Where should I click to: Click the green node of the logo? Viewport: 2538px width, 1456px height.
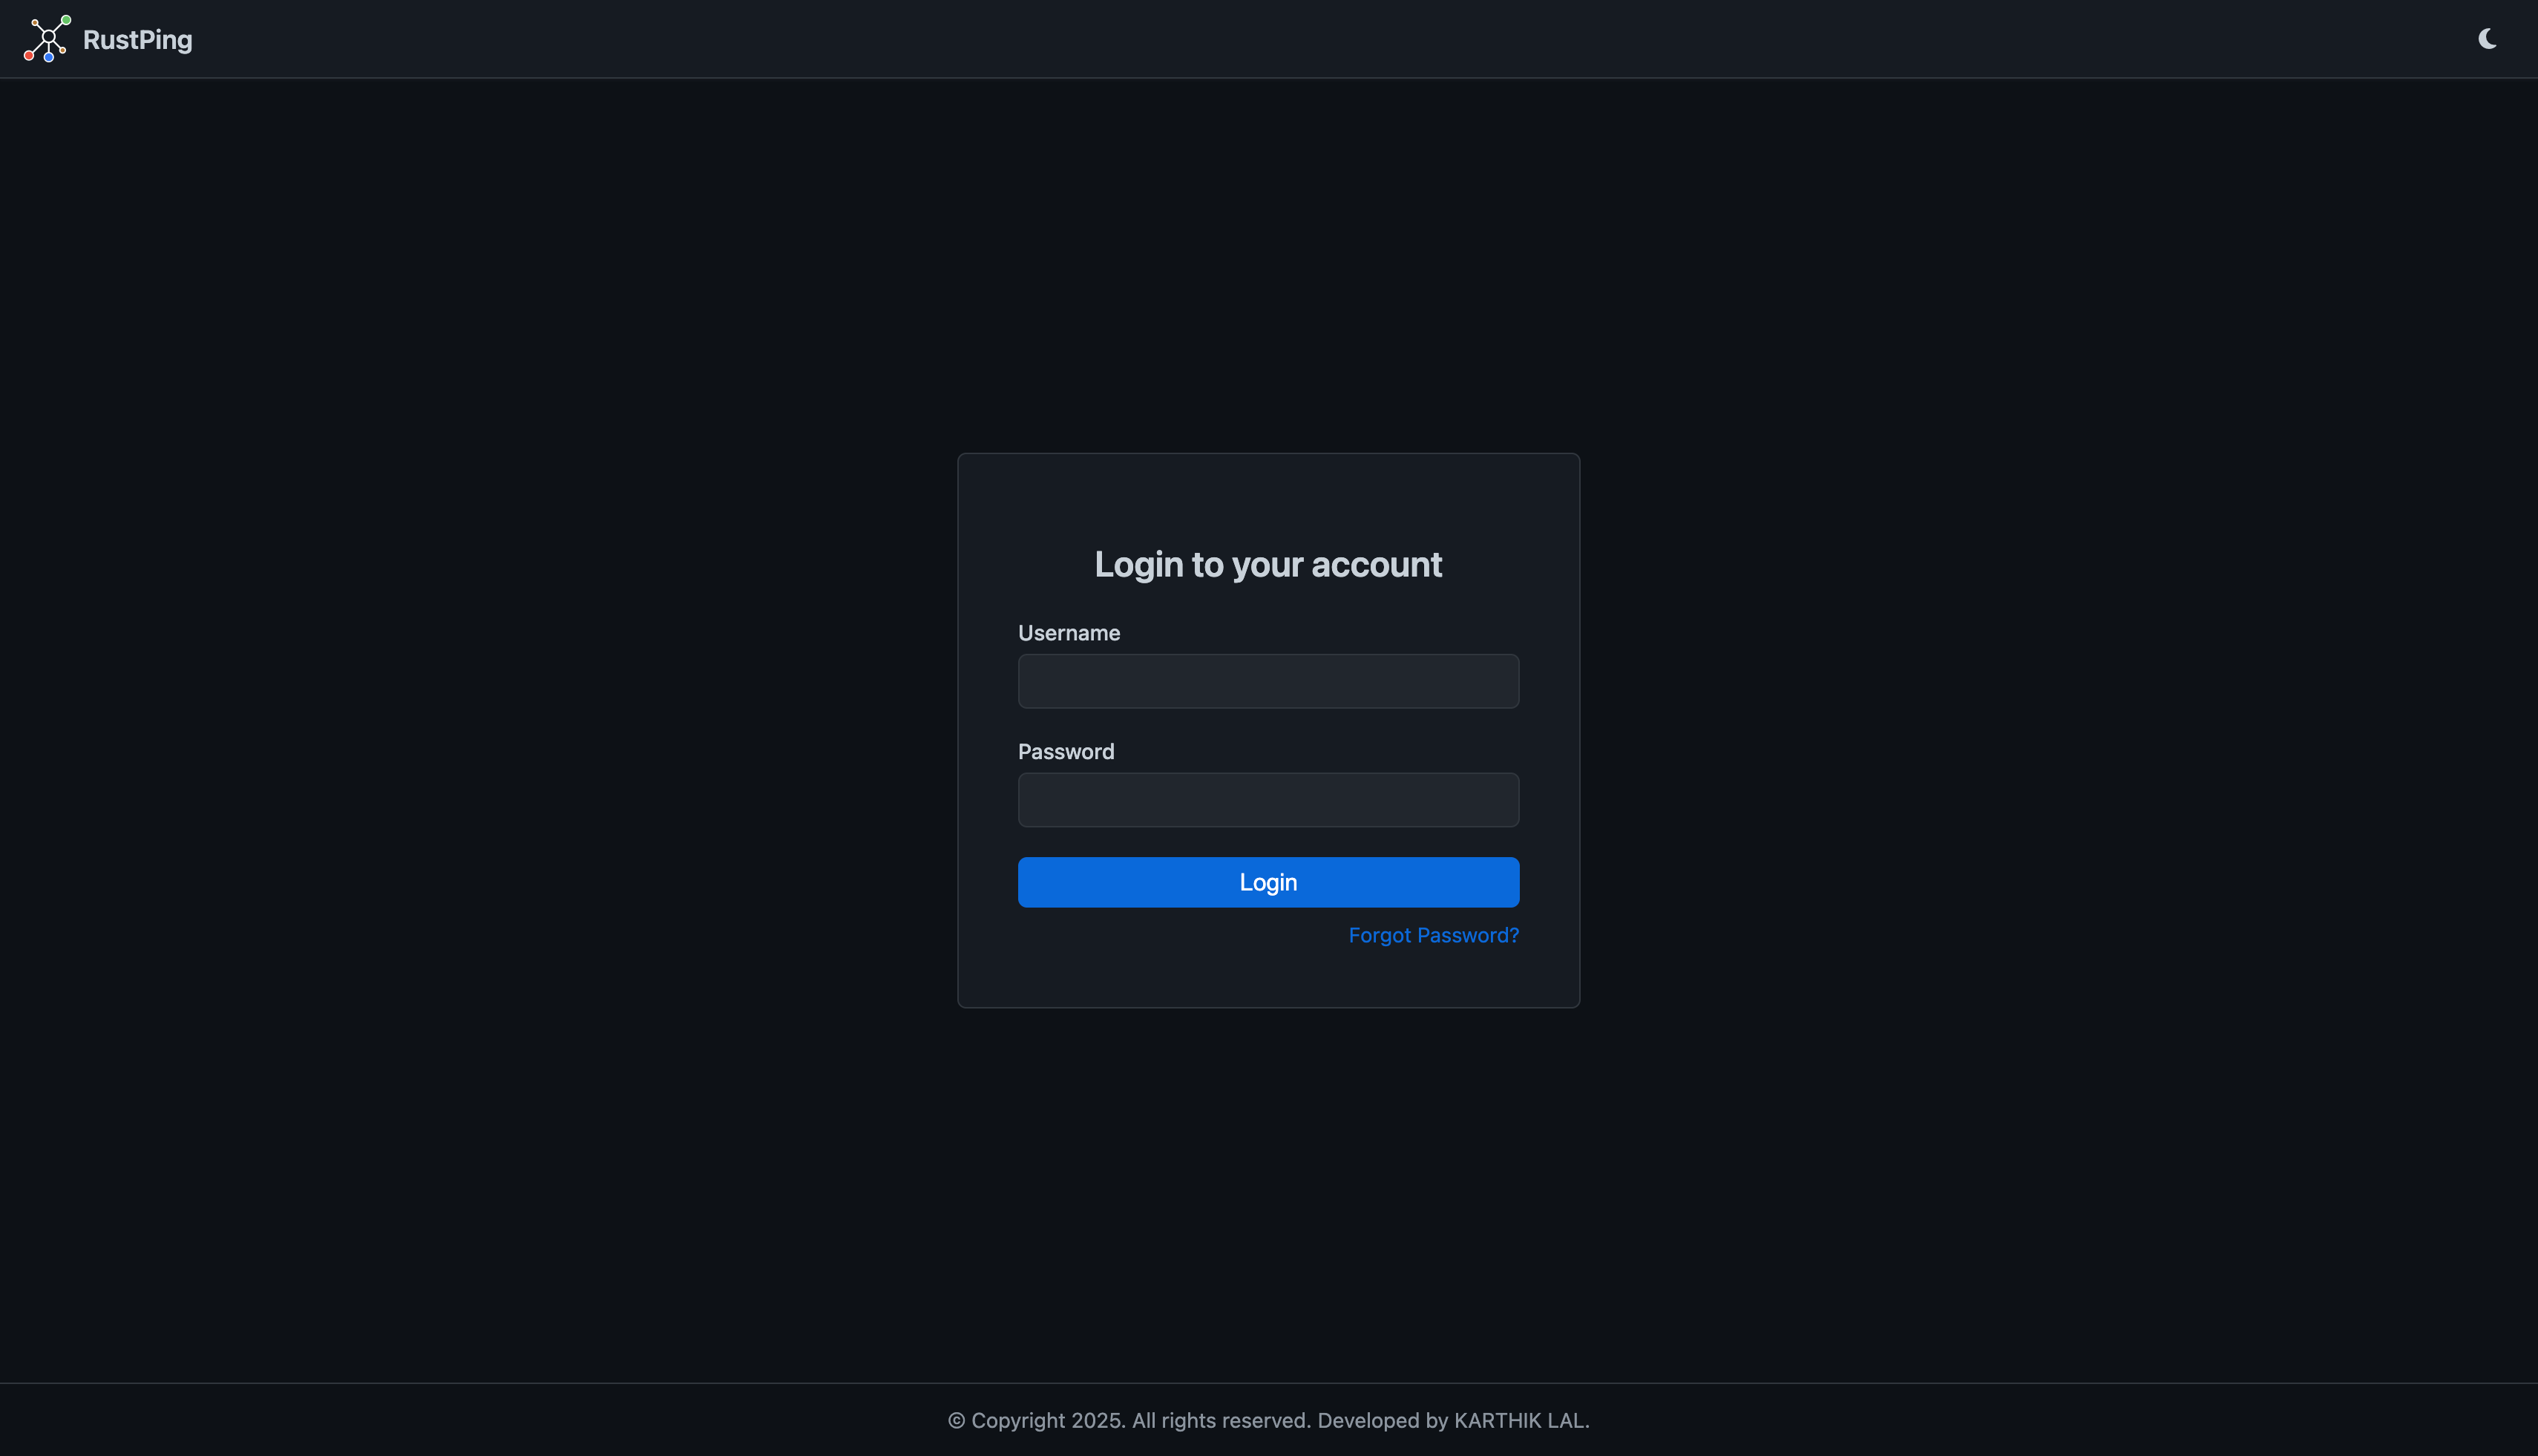(x=66, y=20)
